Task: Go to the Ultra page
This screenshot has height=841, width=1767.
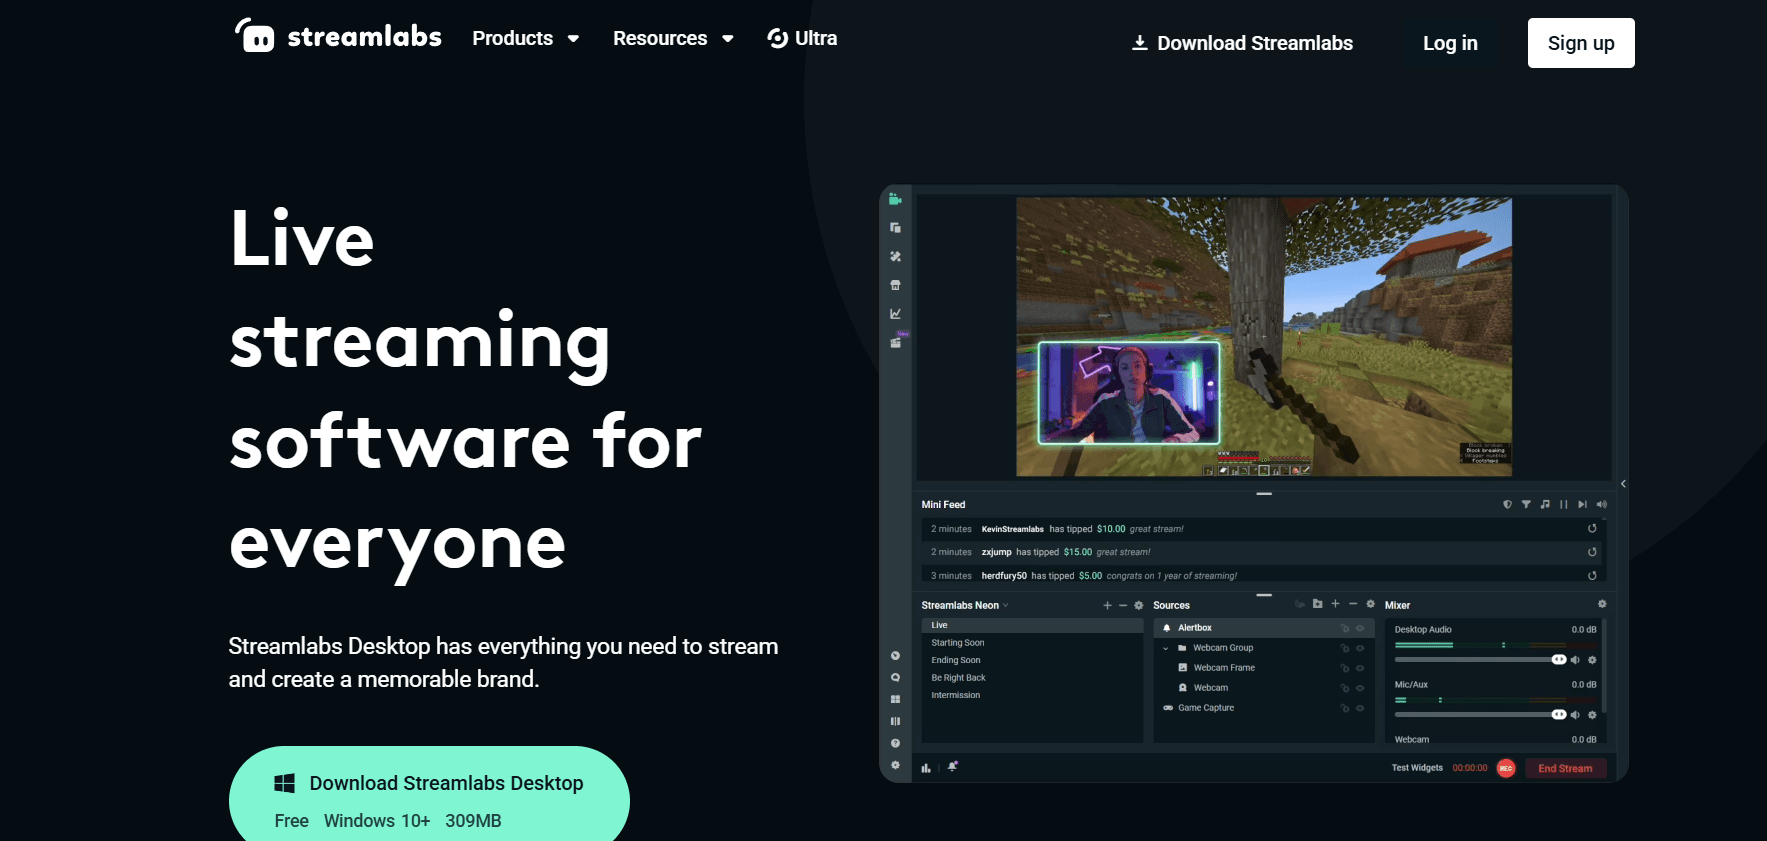Action: [x=802, y=38]
